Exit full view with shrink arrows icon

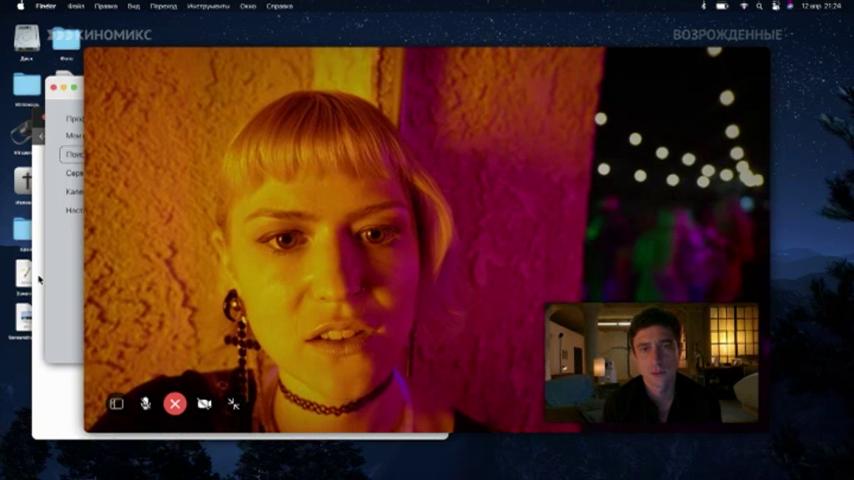click(234, 404)
